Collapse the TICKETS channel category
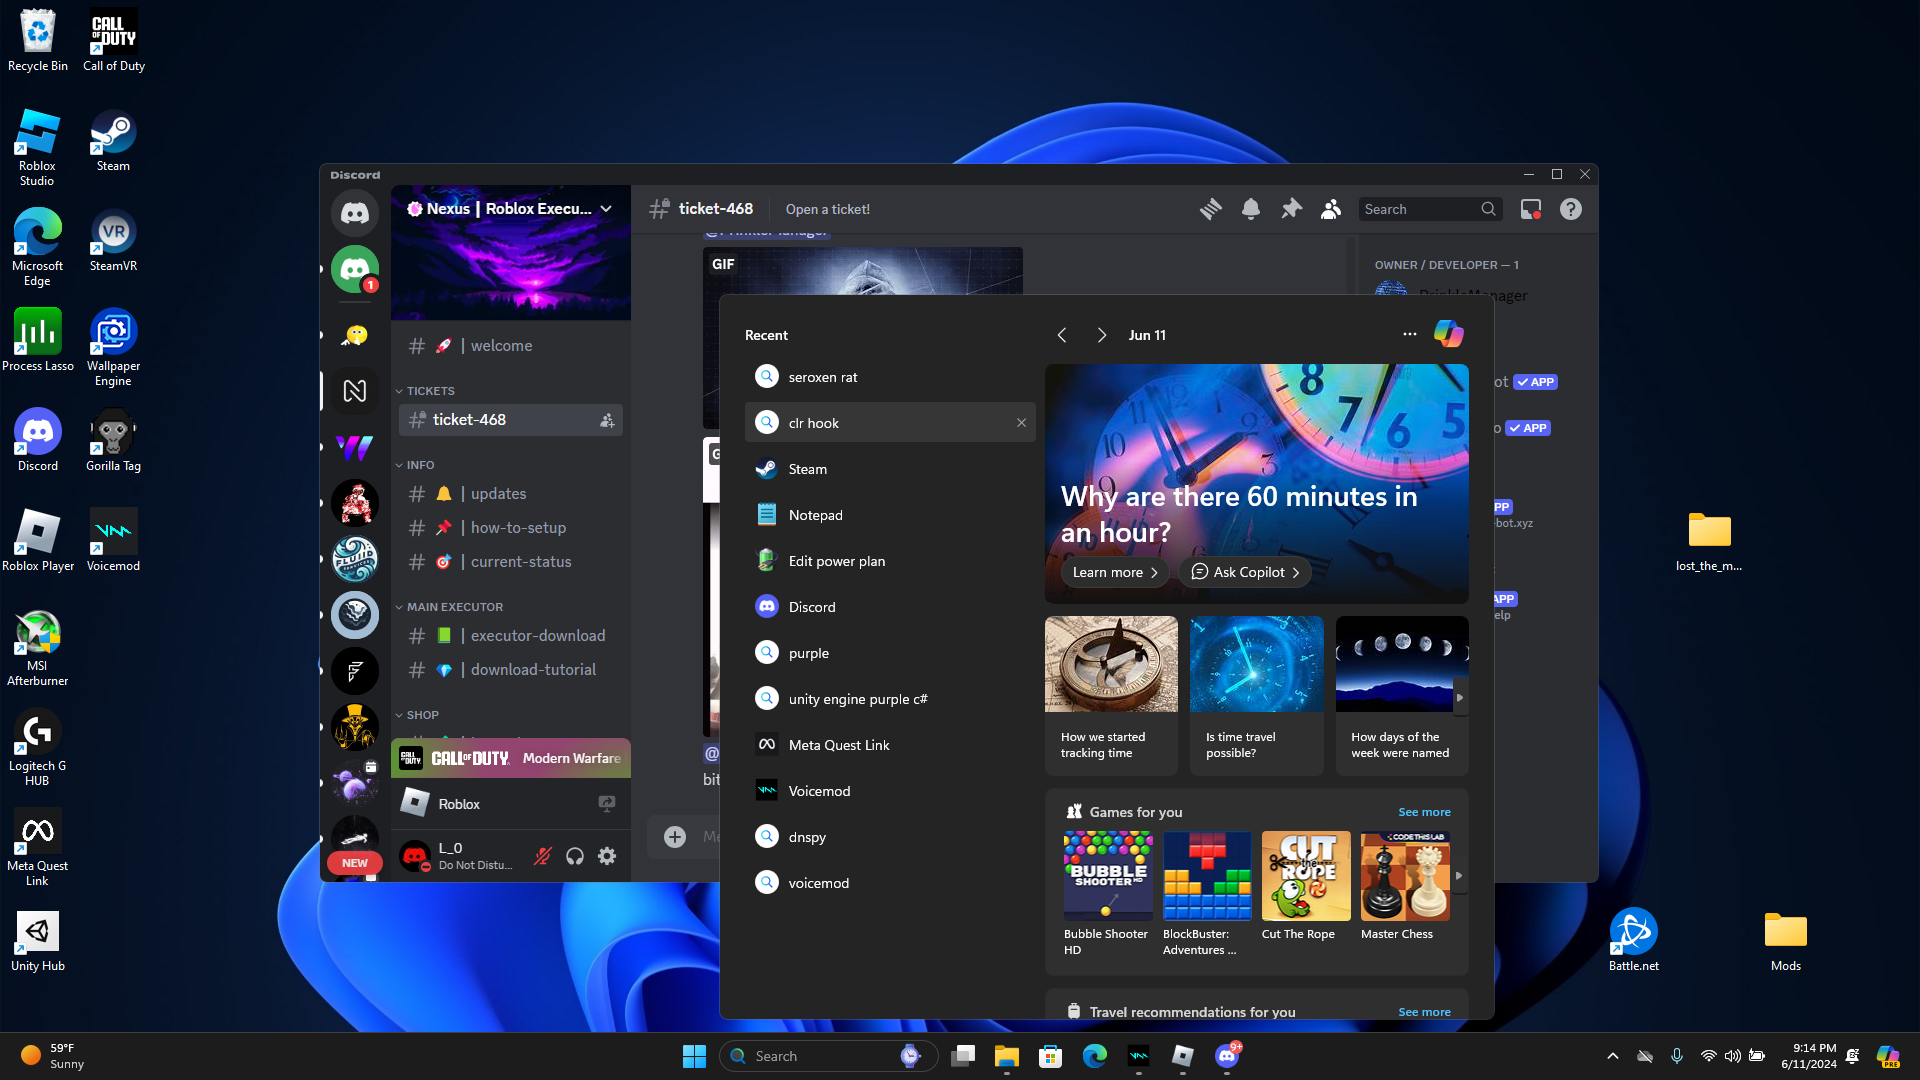 [x=430, y=391]
